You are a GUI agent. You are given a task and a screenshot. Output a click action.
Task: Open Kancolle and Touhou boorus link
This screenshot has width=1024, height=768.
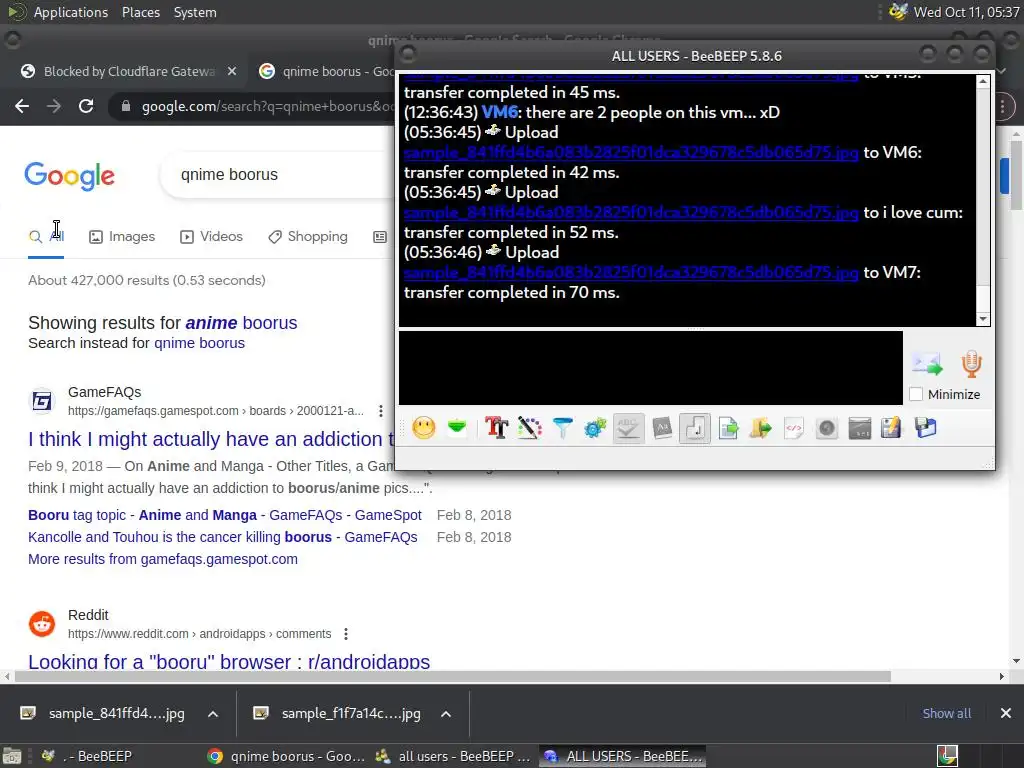pos(223,537)
